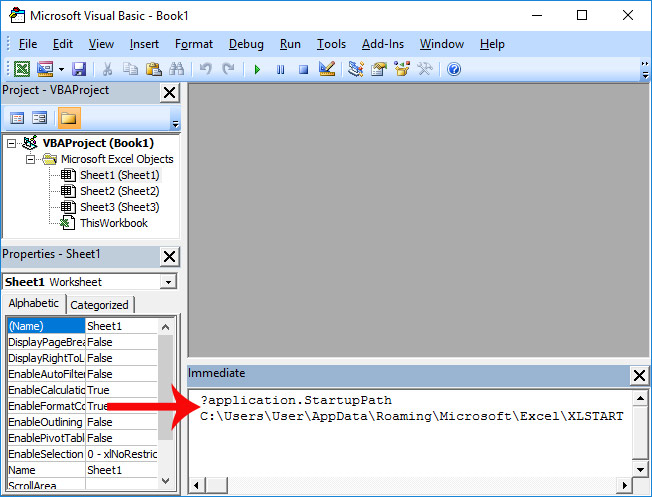Click the ?application.StartupPath line
Viewport: 652px width, 497px height.
pyautogui.click(x=296, y=400)
